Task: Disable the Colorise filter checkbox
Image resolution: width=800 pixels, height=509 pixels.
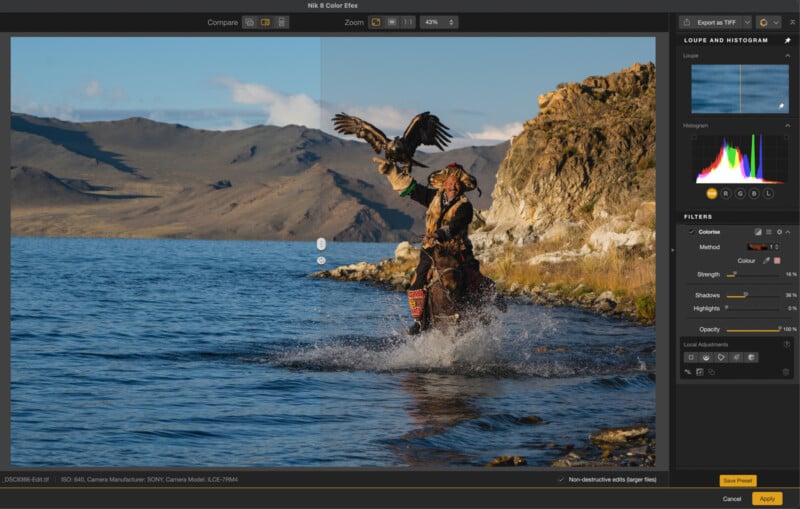Action: tap(691, 232)
